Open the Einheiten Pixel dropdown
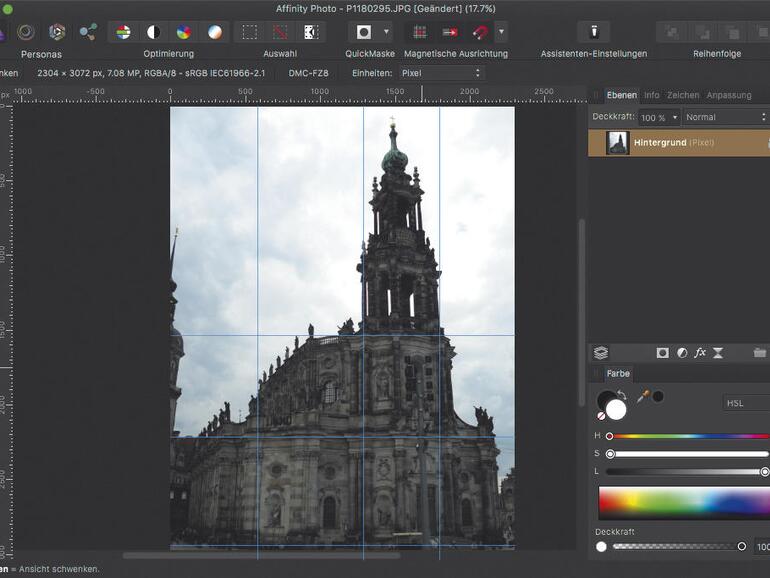Viewport: 770px width, 578px height. pyautogui.click(x=441, y=73)
